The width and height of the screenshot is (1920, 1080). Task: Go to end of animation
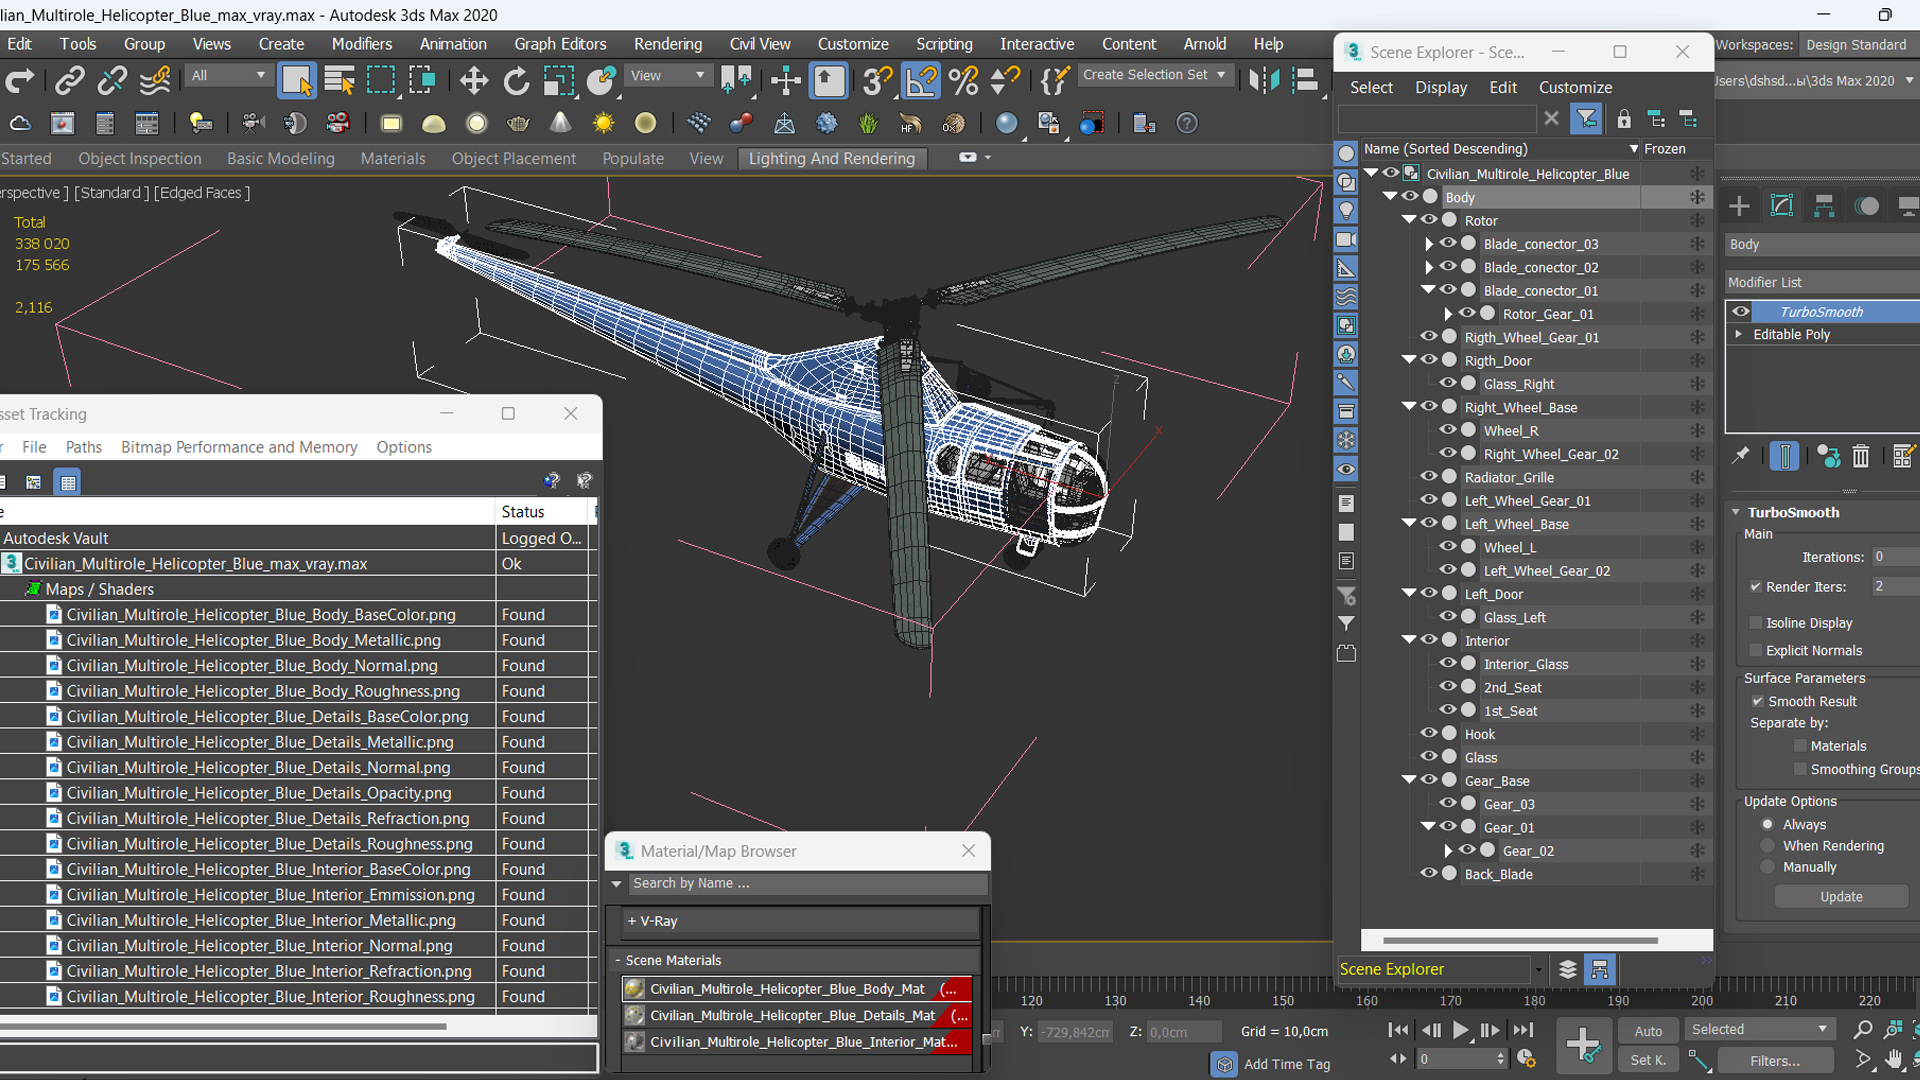coord(1523,1030)
